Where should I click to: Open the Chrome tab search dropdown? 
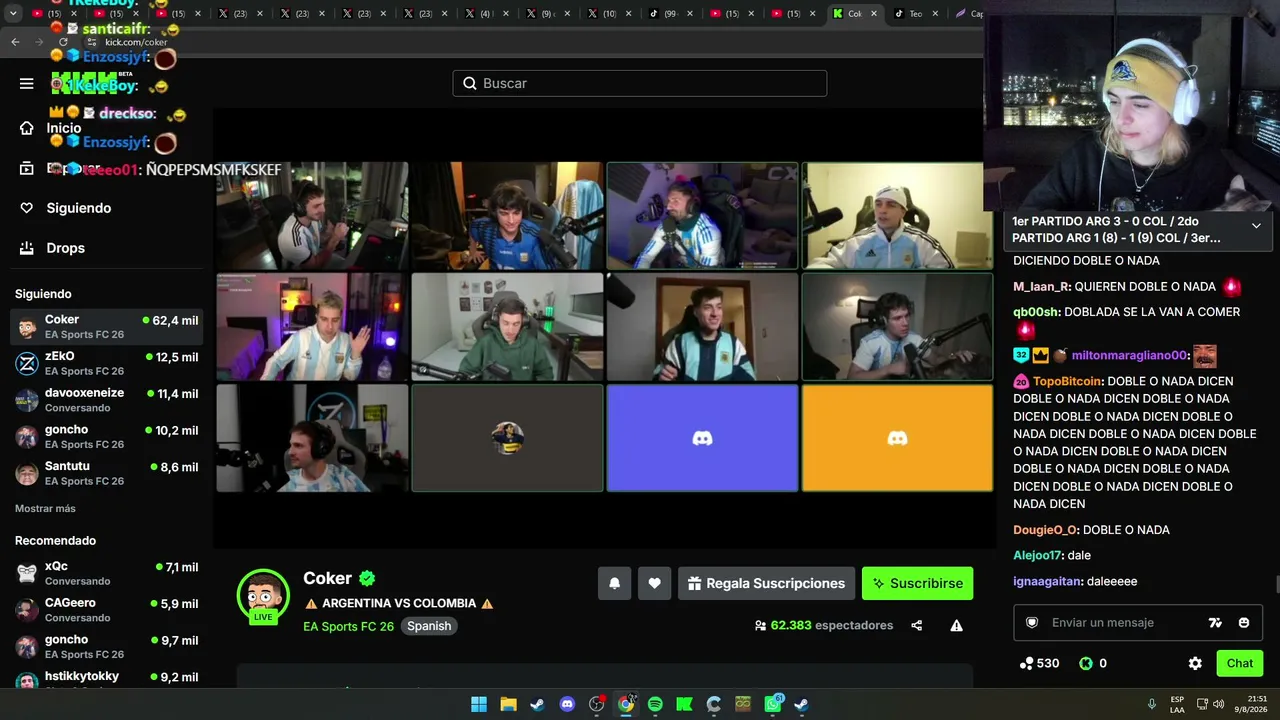coord(11,14)
